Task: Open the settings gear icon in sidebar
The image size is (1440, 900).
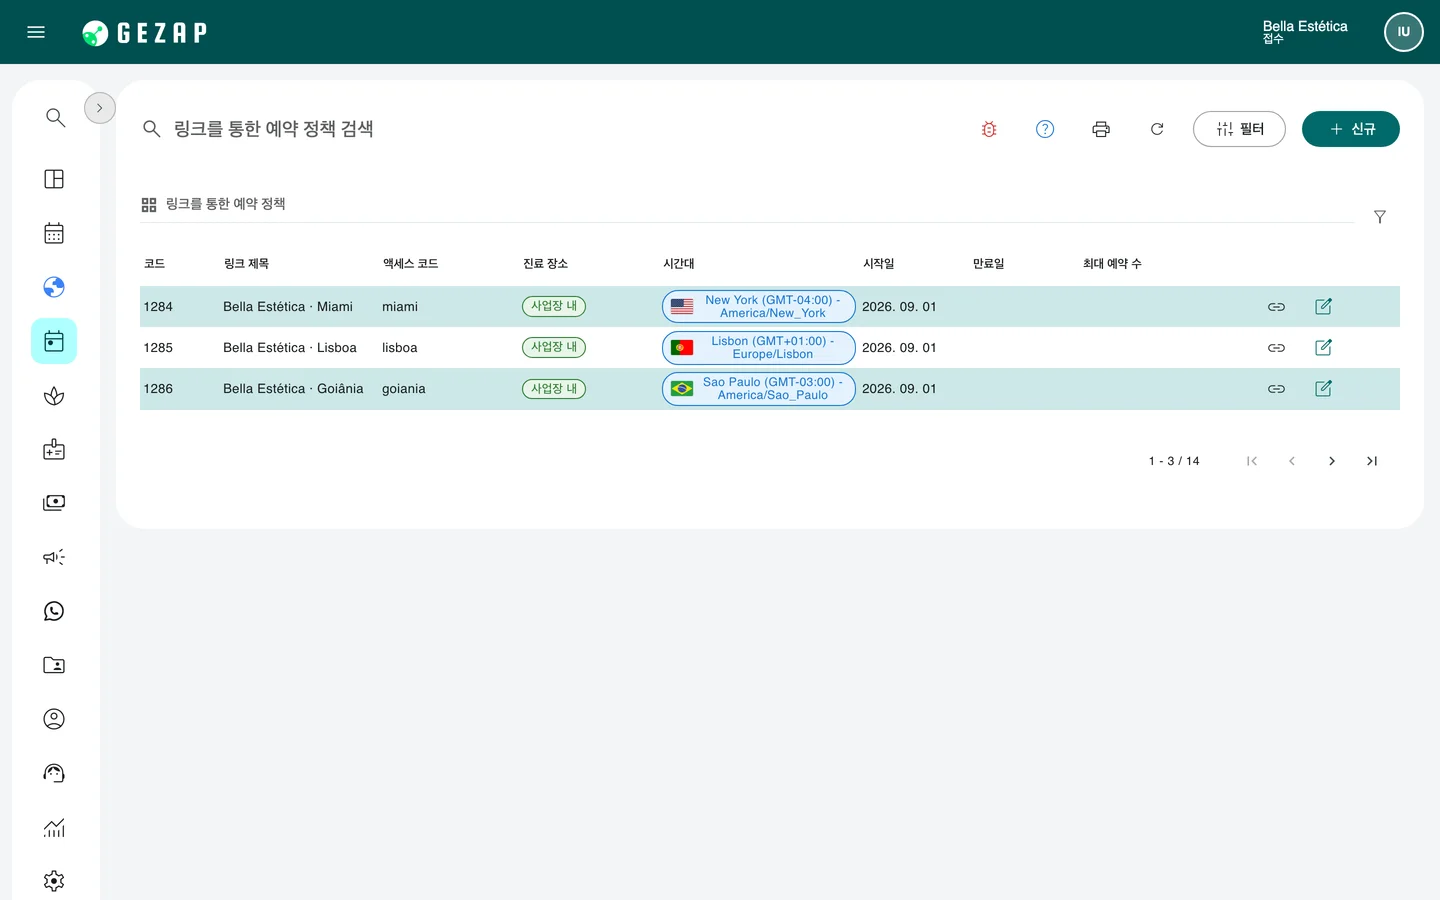Action: [x=54, y=881]
